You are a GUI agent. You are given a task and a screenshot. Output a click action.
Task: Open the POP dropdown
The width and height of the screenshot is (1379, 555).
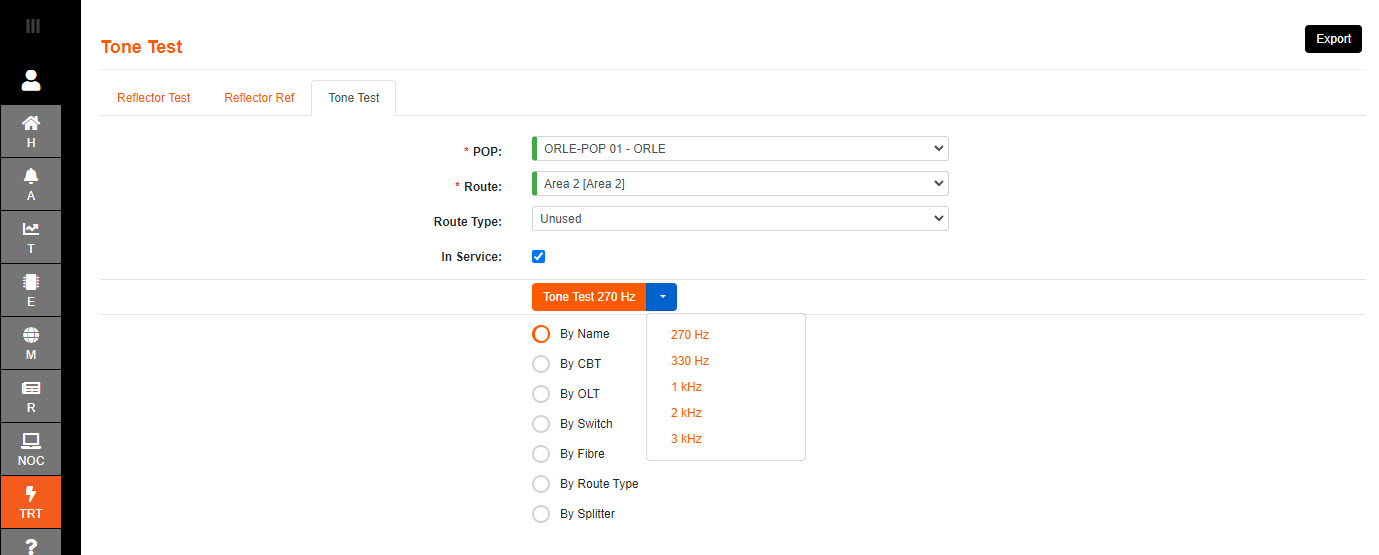(740, 149)
